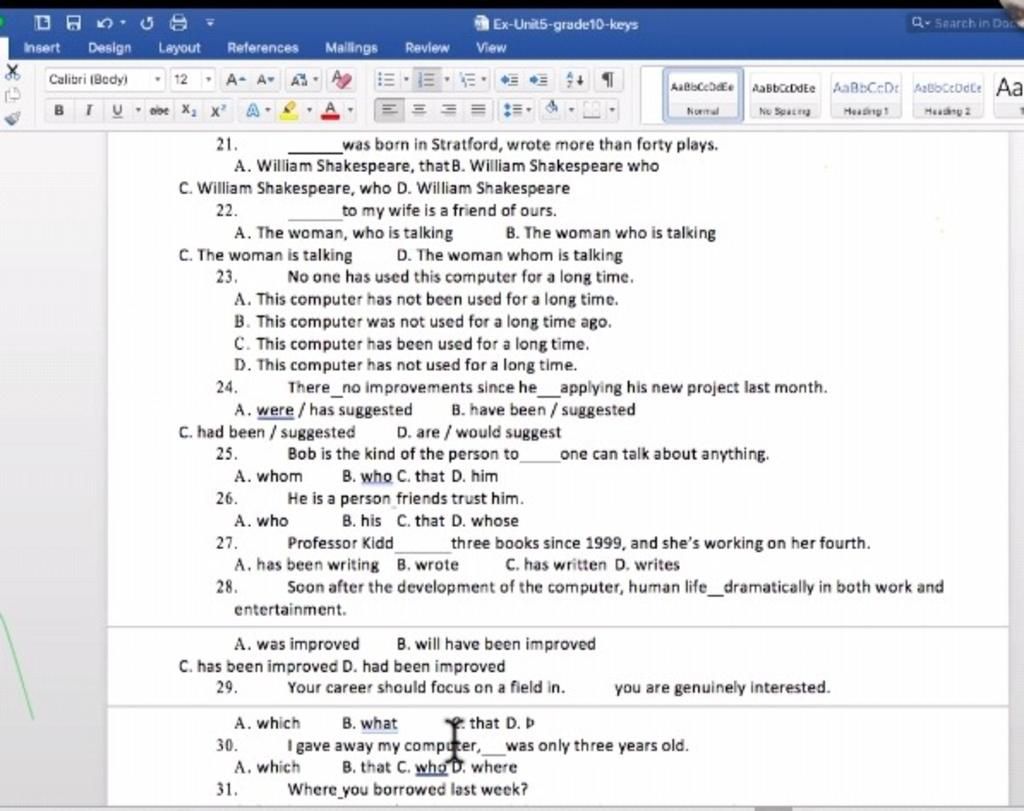Click the Text Effects icon
This screenshot has height=811, width=1024.
pyautogui.click(x=253, y=110)
